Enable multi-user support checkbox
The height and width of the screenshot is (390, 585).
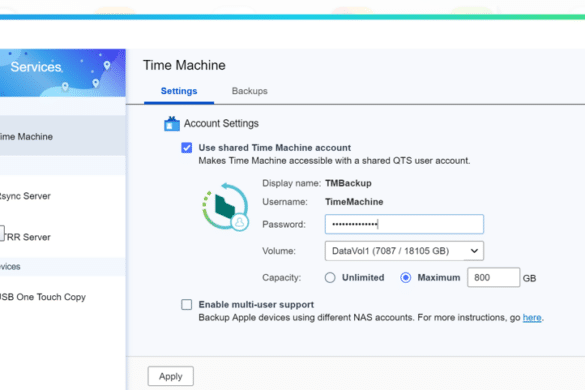point(187,305)
